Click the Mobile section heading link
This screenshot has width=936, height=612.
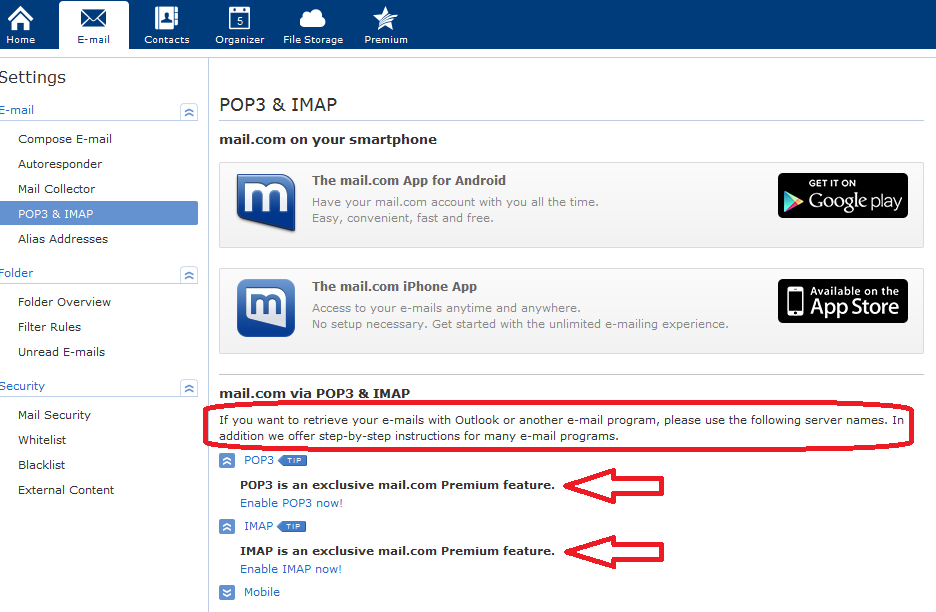tap(261, 592)
